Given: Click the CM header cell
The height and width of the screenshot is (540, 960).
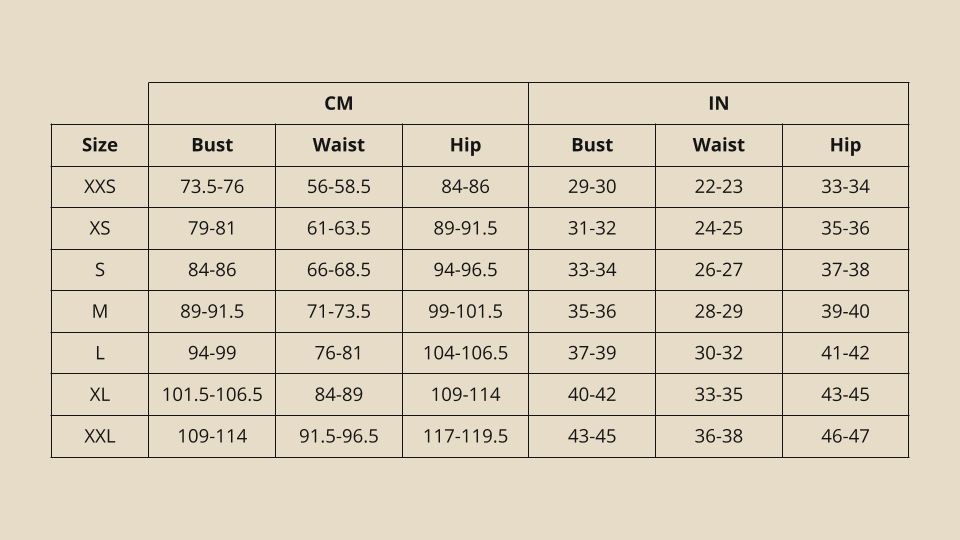Looking at the screenshot, I should [x=338, y=103].
